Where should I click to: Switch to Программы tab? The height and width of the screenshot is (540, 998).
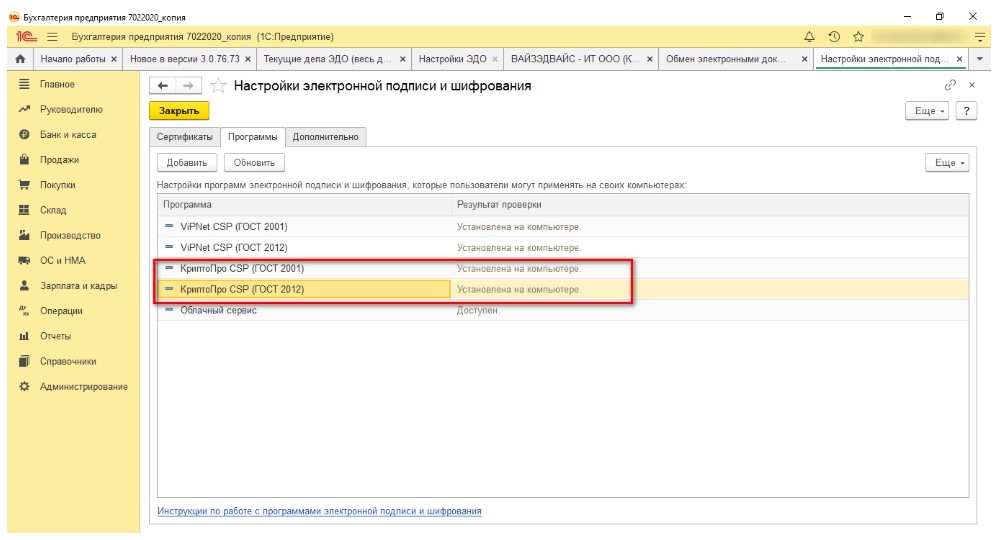pos(253,137)
